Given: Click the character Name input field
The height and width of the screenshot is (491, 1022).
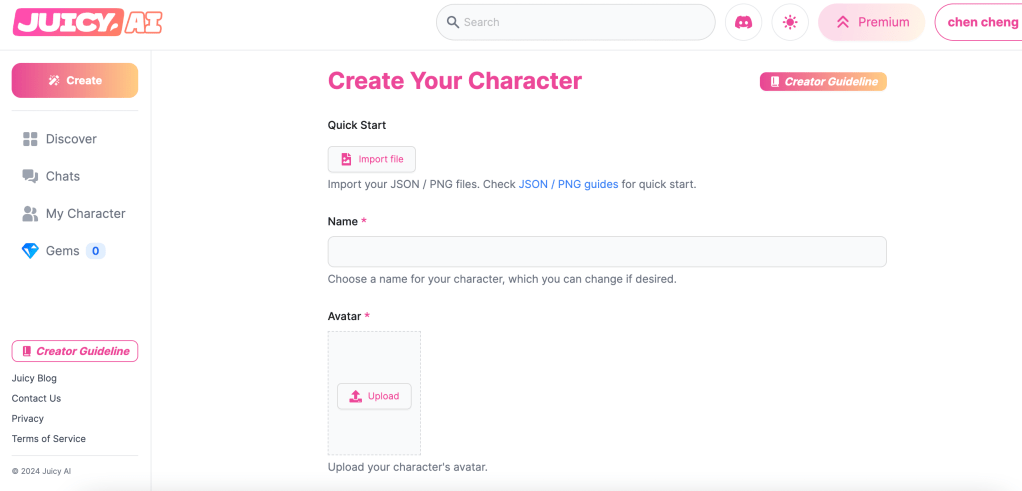Looking at the screenshot, I should pyautogui.click(x=607, y=251).
